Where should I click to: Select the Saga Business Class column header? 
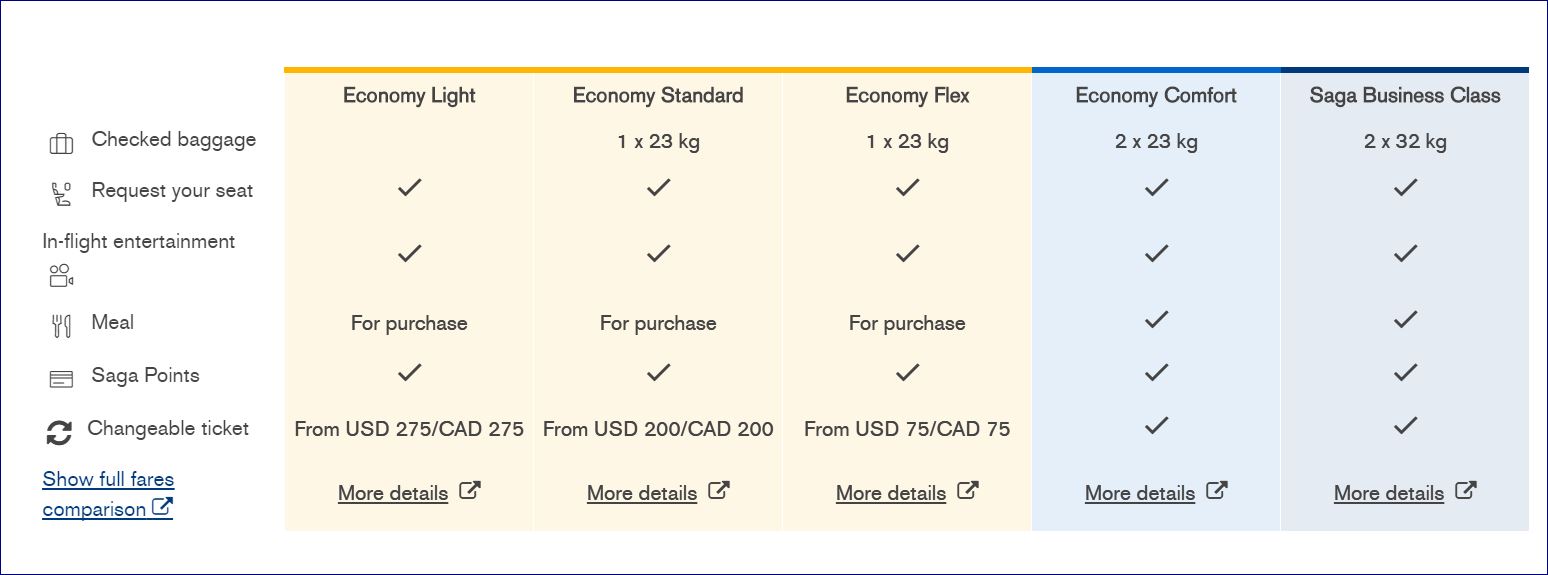pyautogui.click(x=1405, y=96)
